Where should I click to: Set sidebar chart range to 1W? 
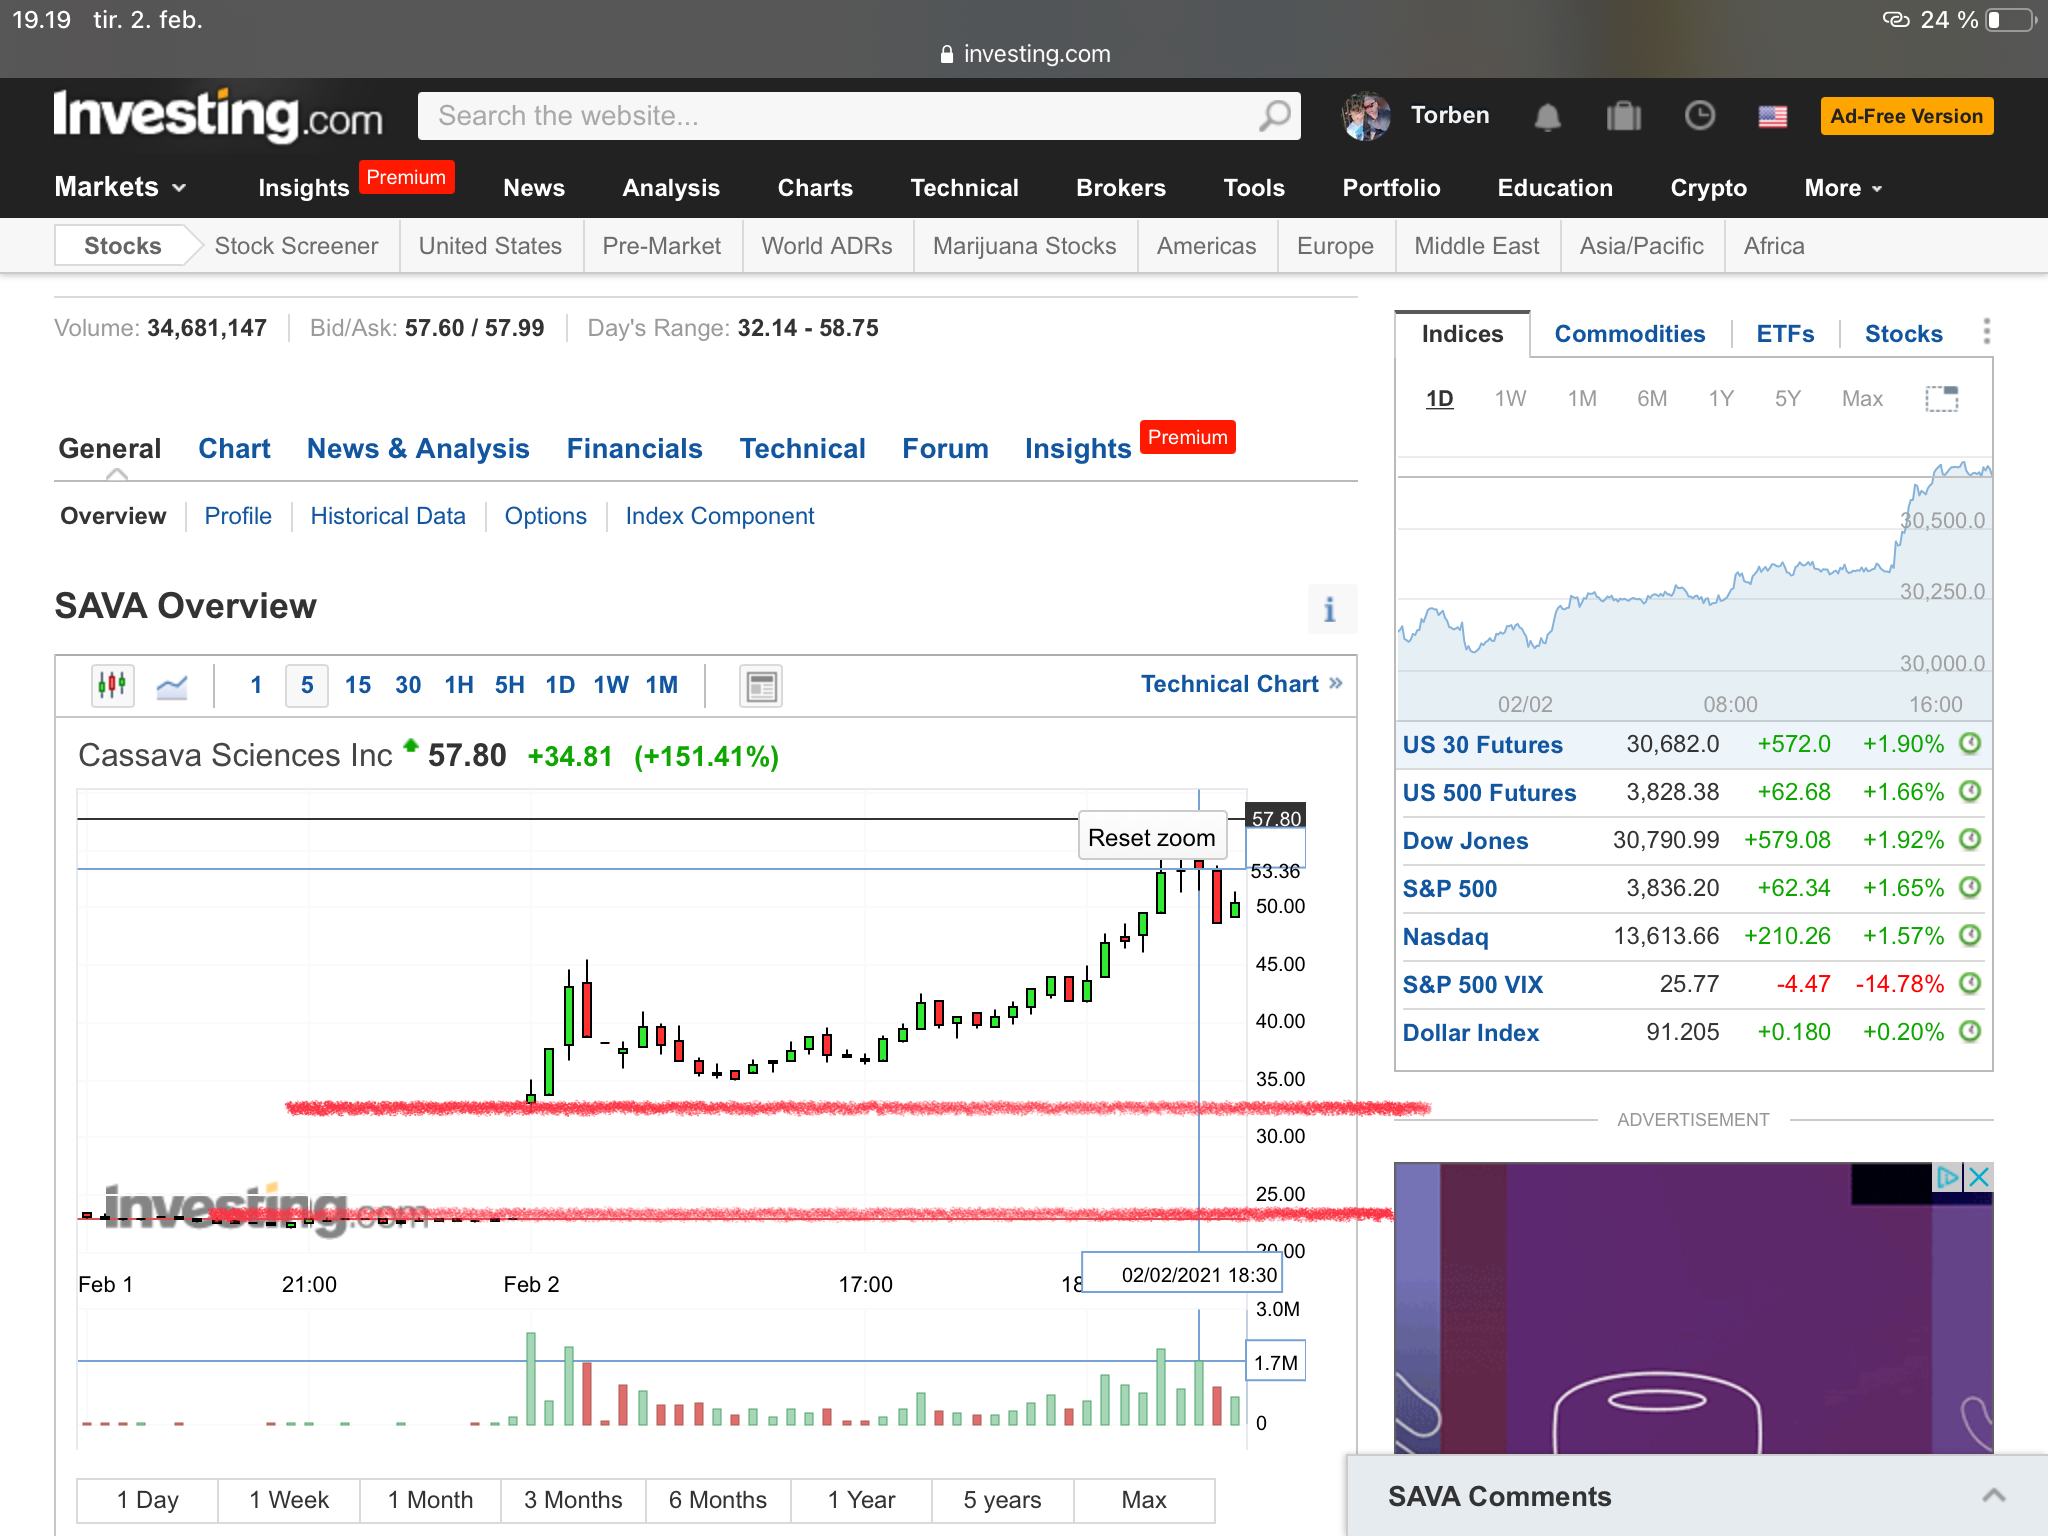(1510, 399)
